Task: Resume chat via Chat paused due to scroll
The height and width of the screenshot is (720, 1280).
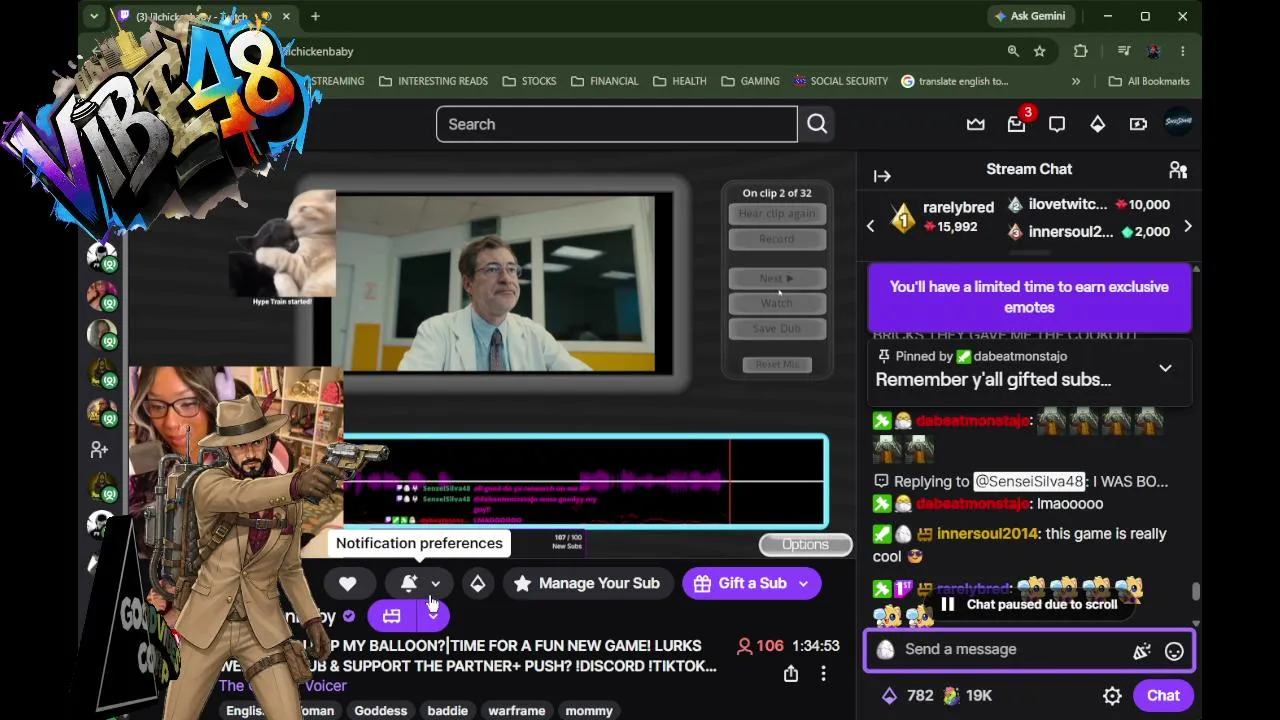Action: 1029,604
